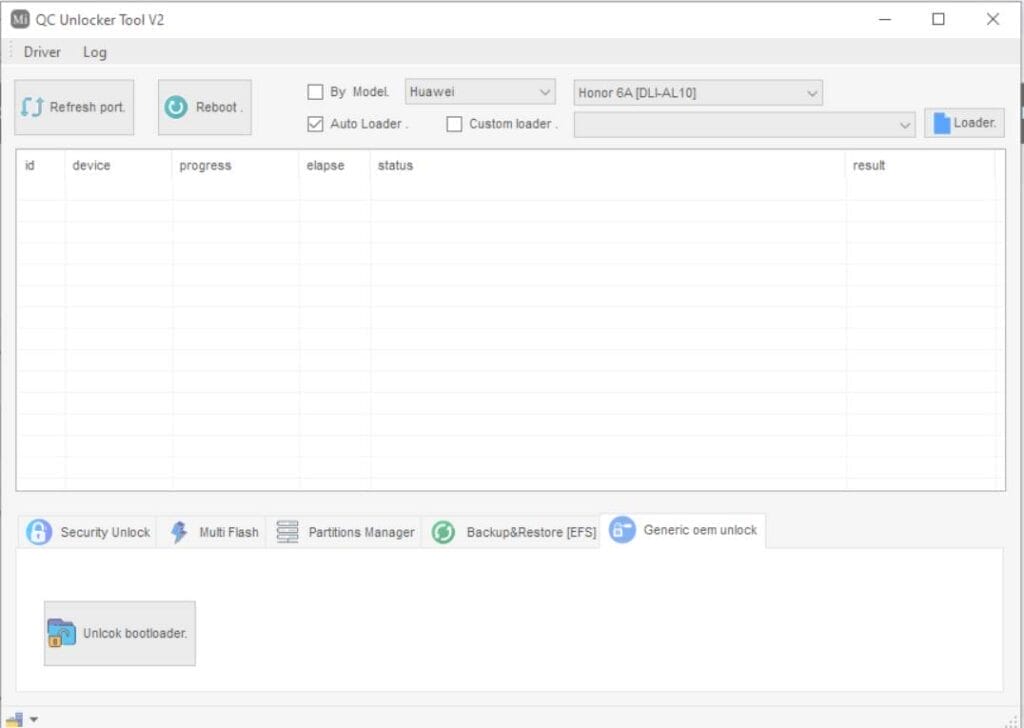Uncheck the Auto Loader checkbox
Image resolution: width=1024 pixels, height=728 pixels.
(x=315, y=124)
